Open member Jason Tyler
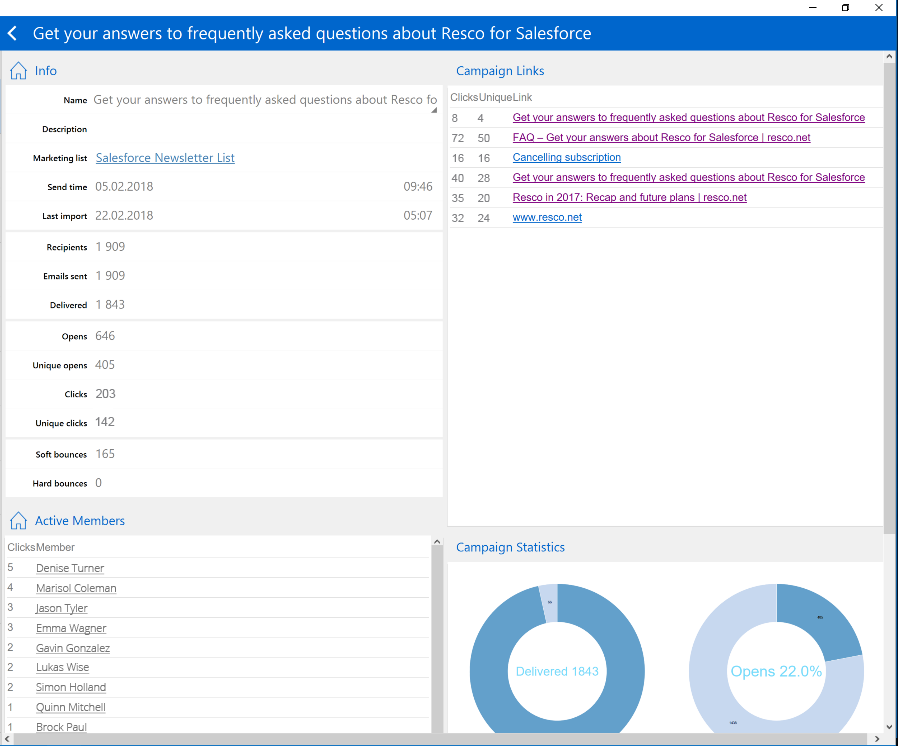The width and height of the screenshot is (898, 746). (61, 608)
